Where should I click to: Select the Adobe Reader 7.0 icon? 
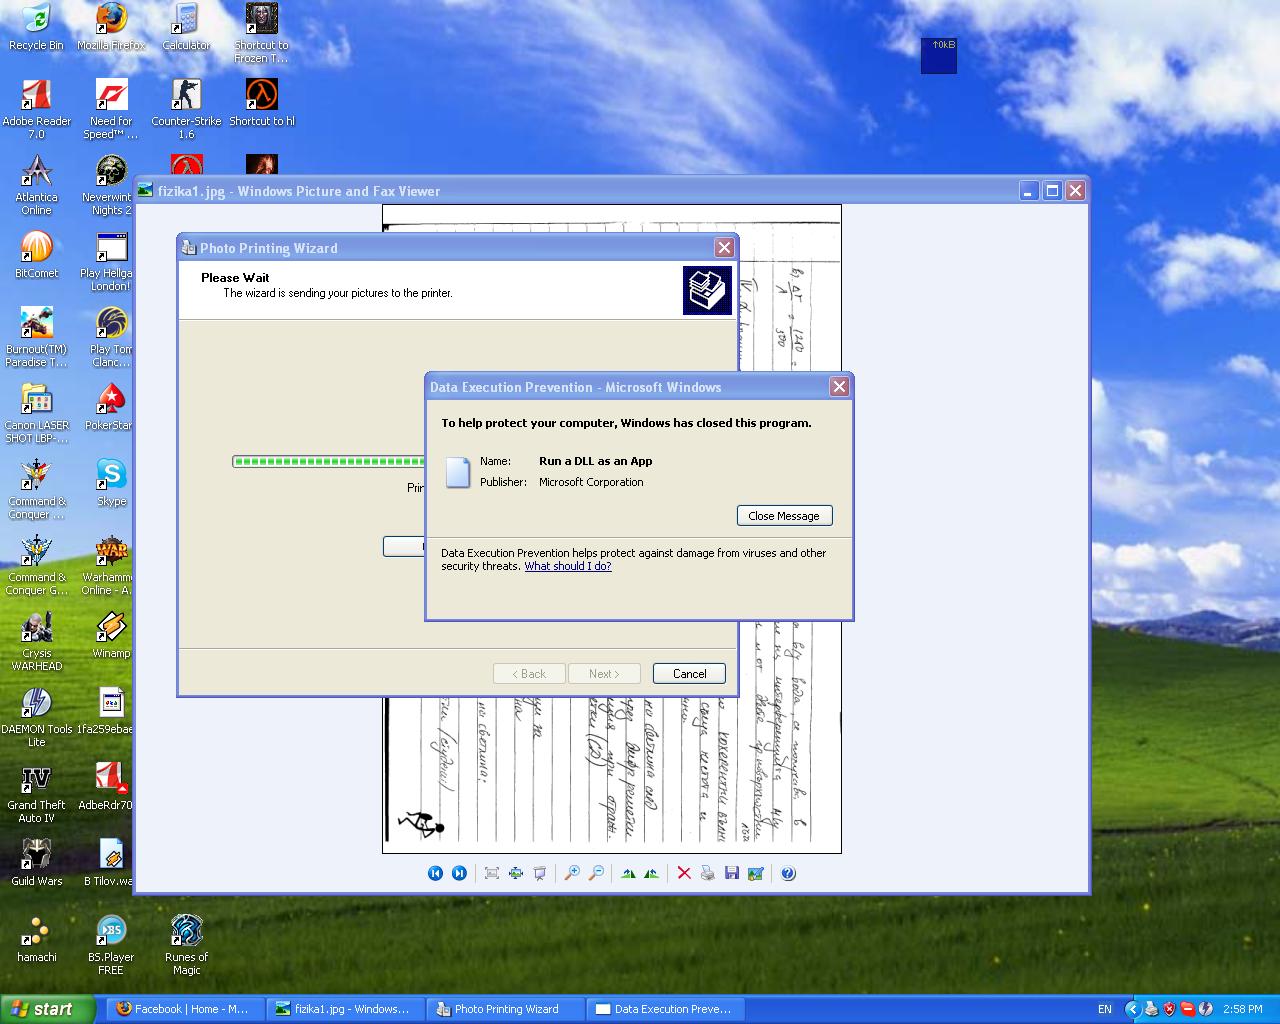[x=37, y=109]
